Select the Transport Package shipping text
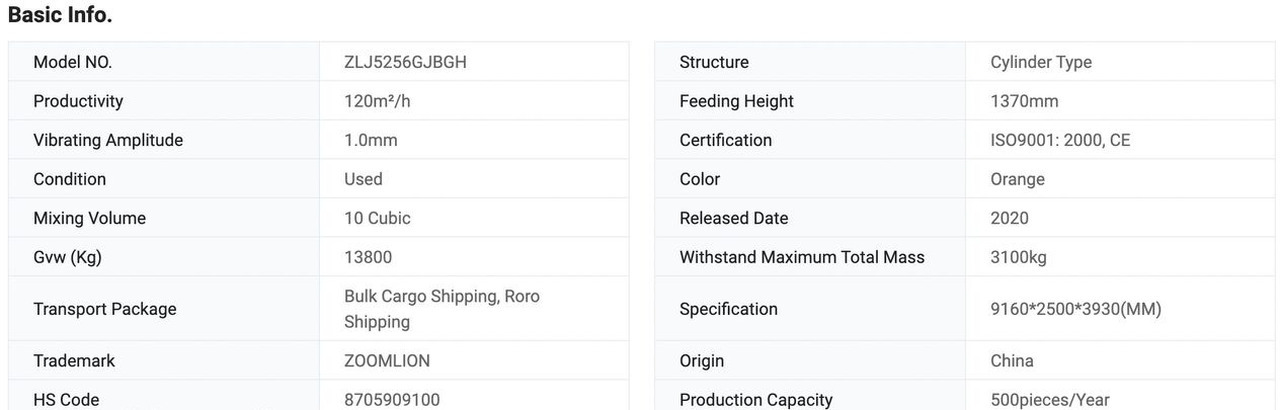The height and width of the screenshot is (410, 1280). (x=441, y=309)
